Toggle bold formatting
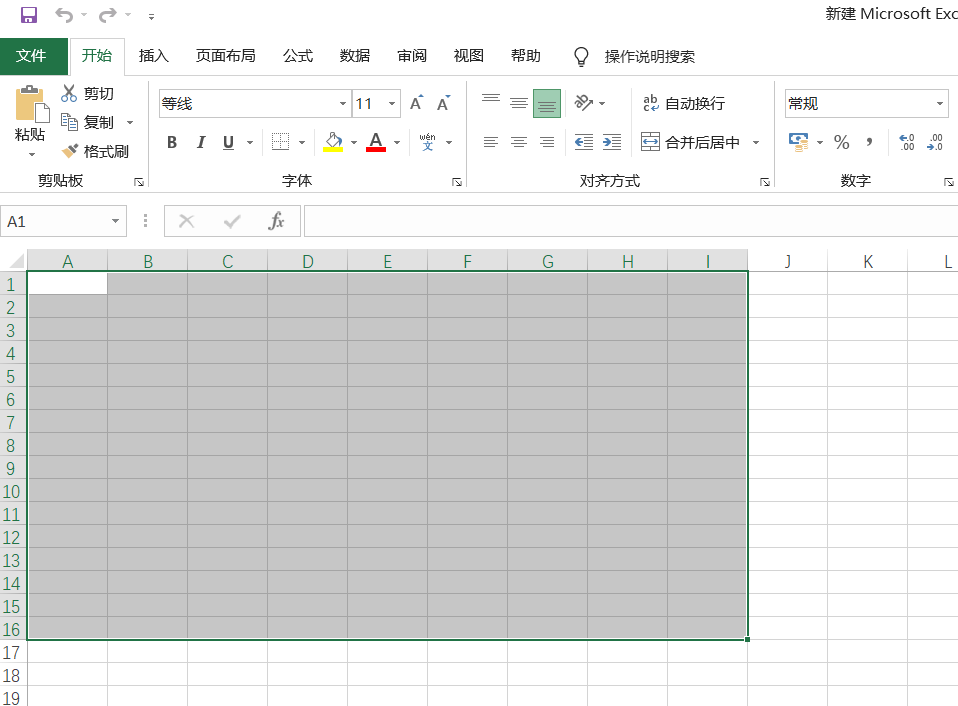This screenshot has height=706, width=958. pyautogui.click(x=171, y=142)
